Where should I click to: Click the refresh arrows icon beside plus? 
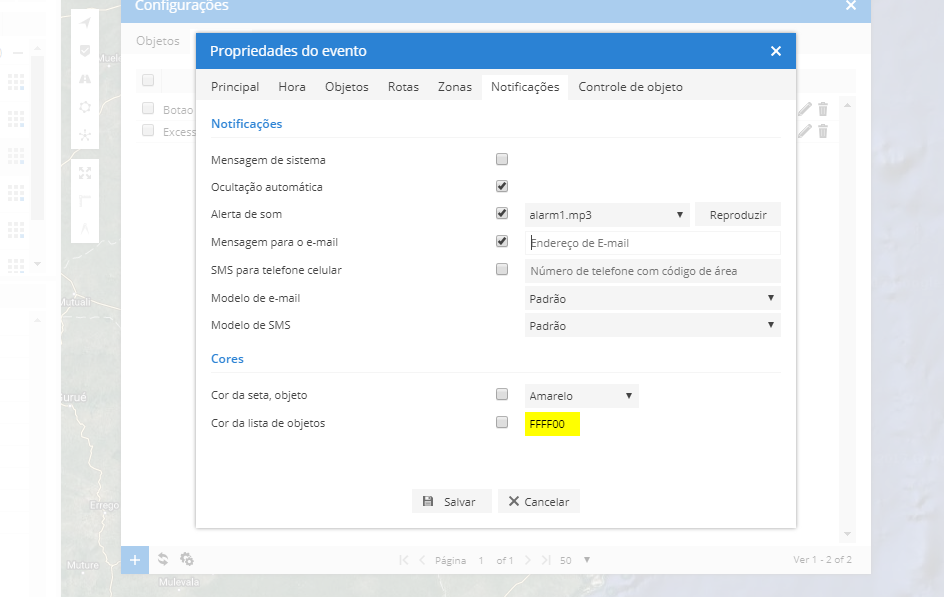click(x=163, y=559)
